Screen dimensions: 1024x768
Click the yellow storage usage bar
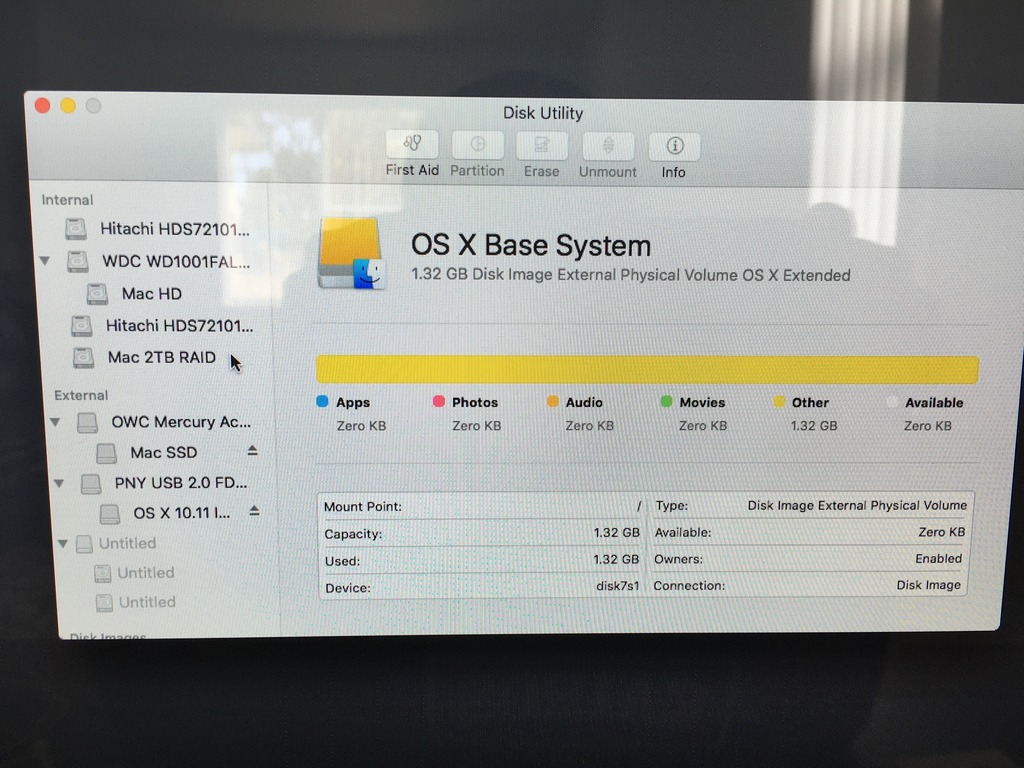pos(647,370)
